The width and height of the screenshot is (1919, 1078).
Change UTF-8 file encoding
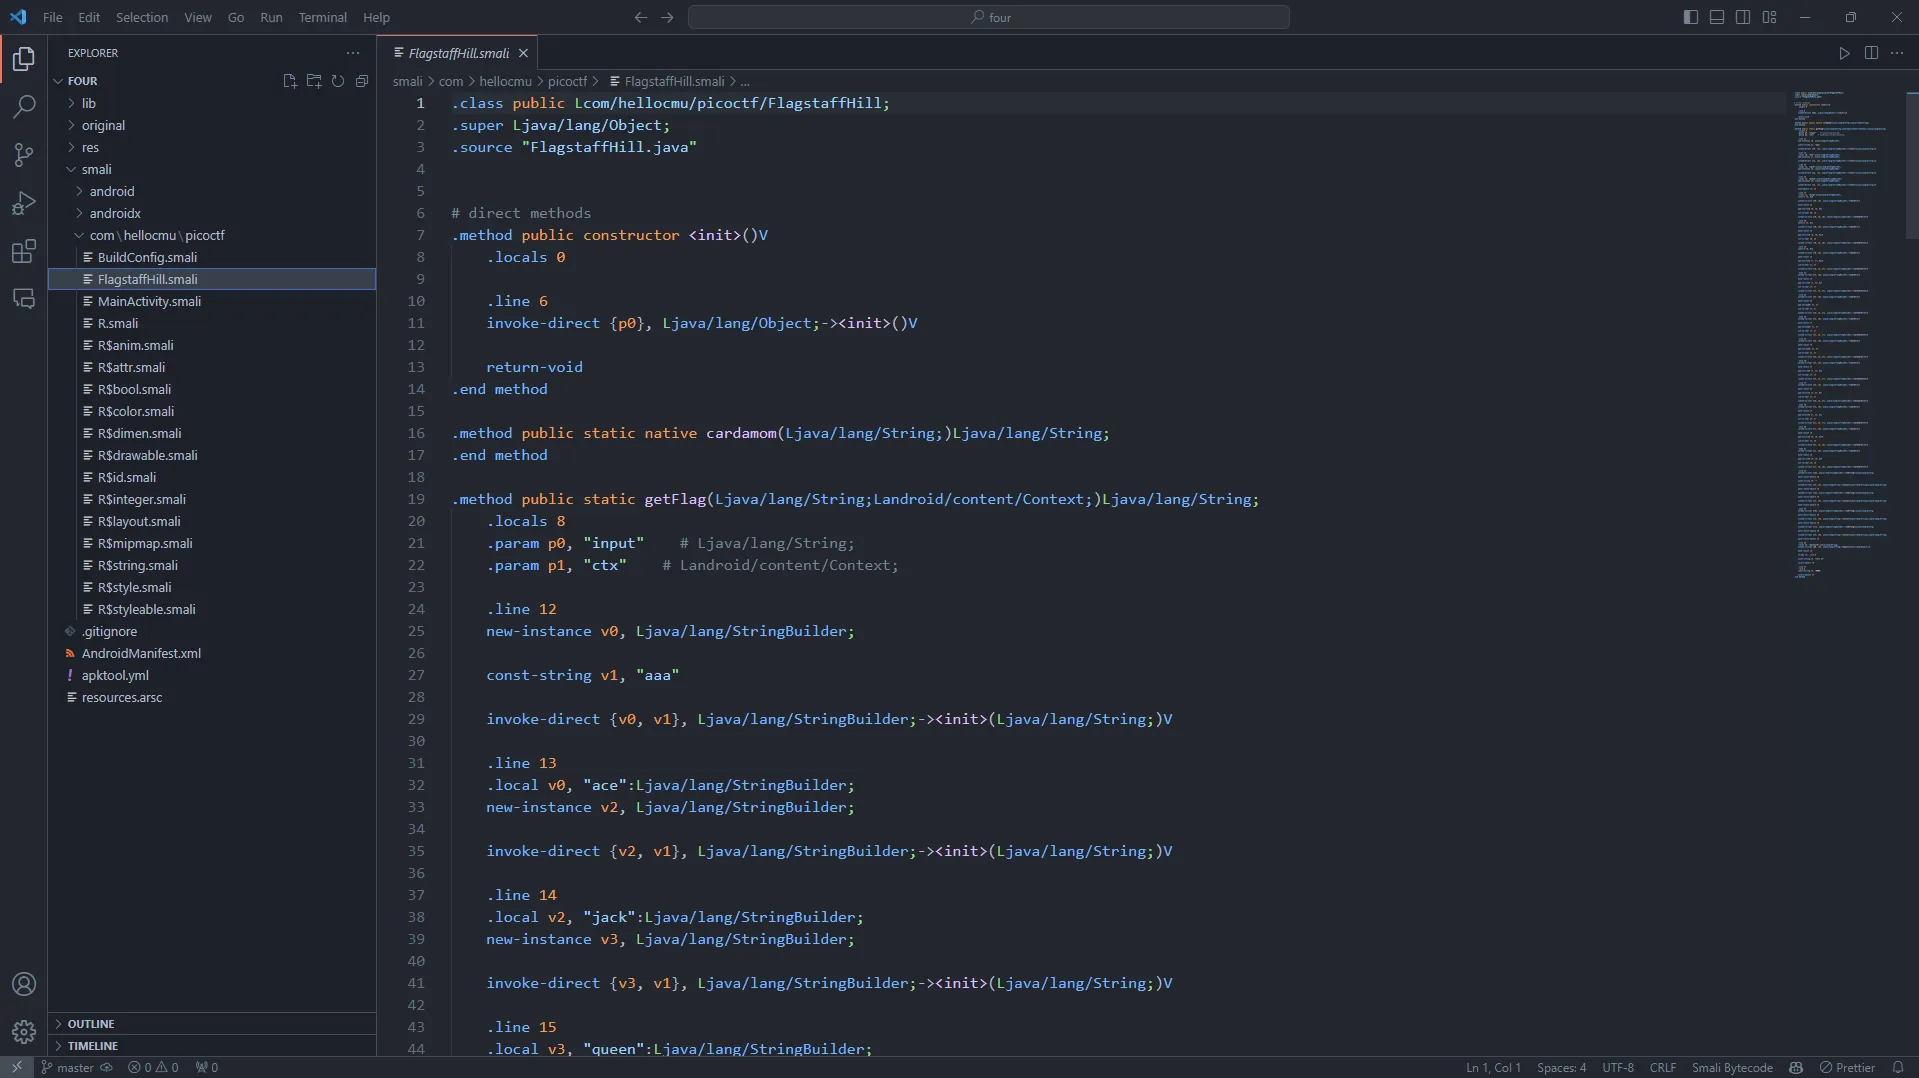click(x=1618, y=1067)
